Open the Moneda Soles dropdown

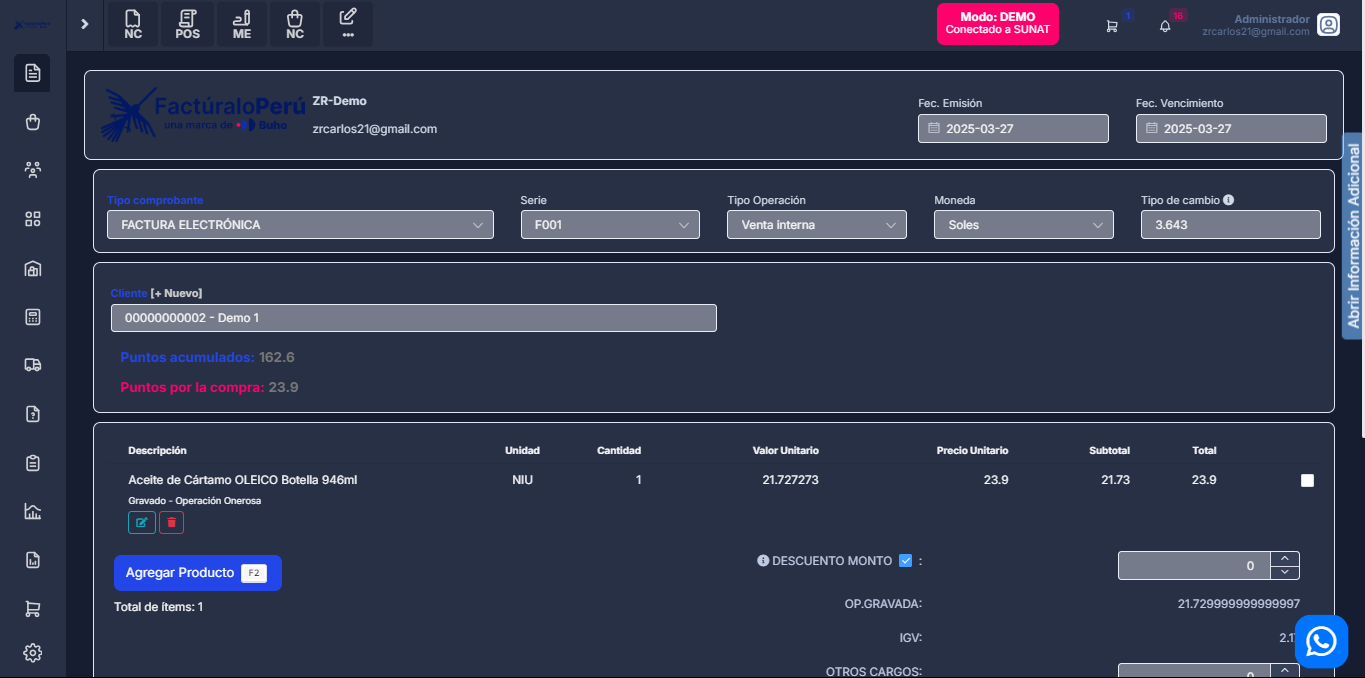(1023, 225)
